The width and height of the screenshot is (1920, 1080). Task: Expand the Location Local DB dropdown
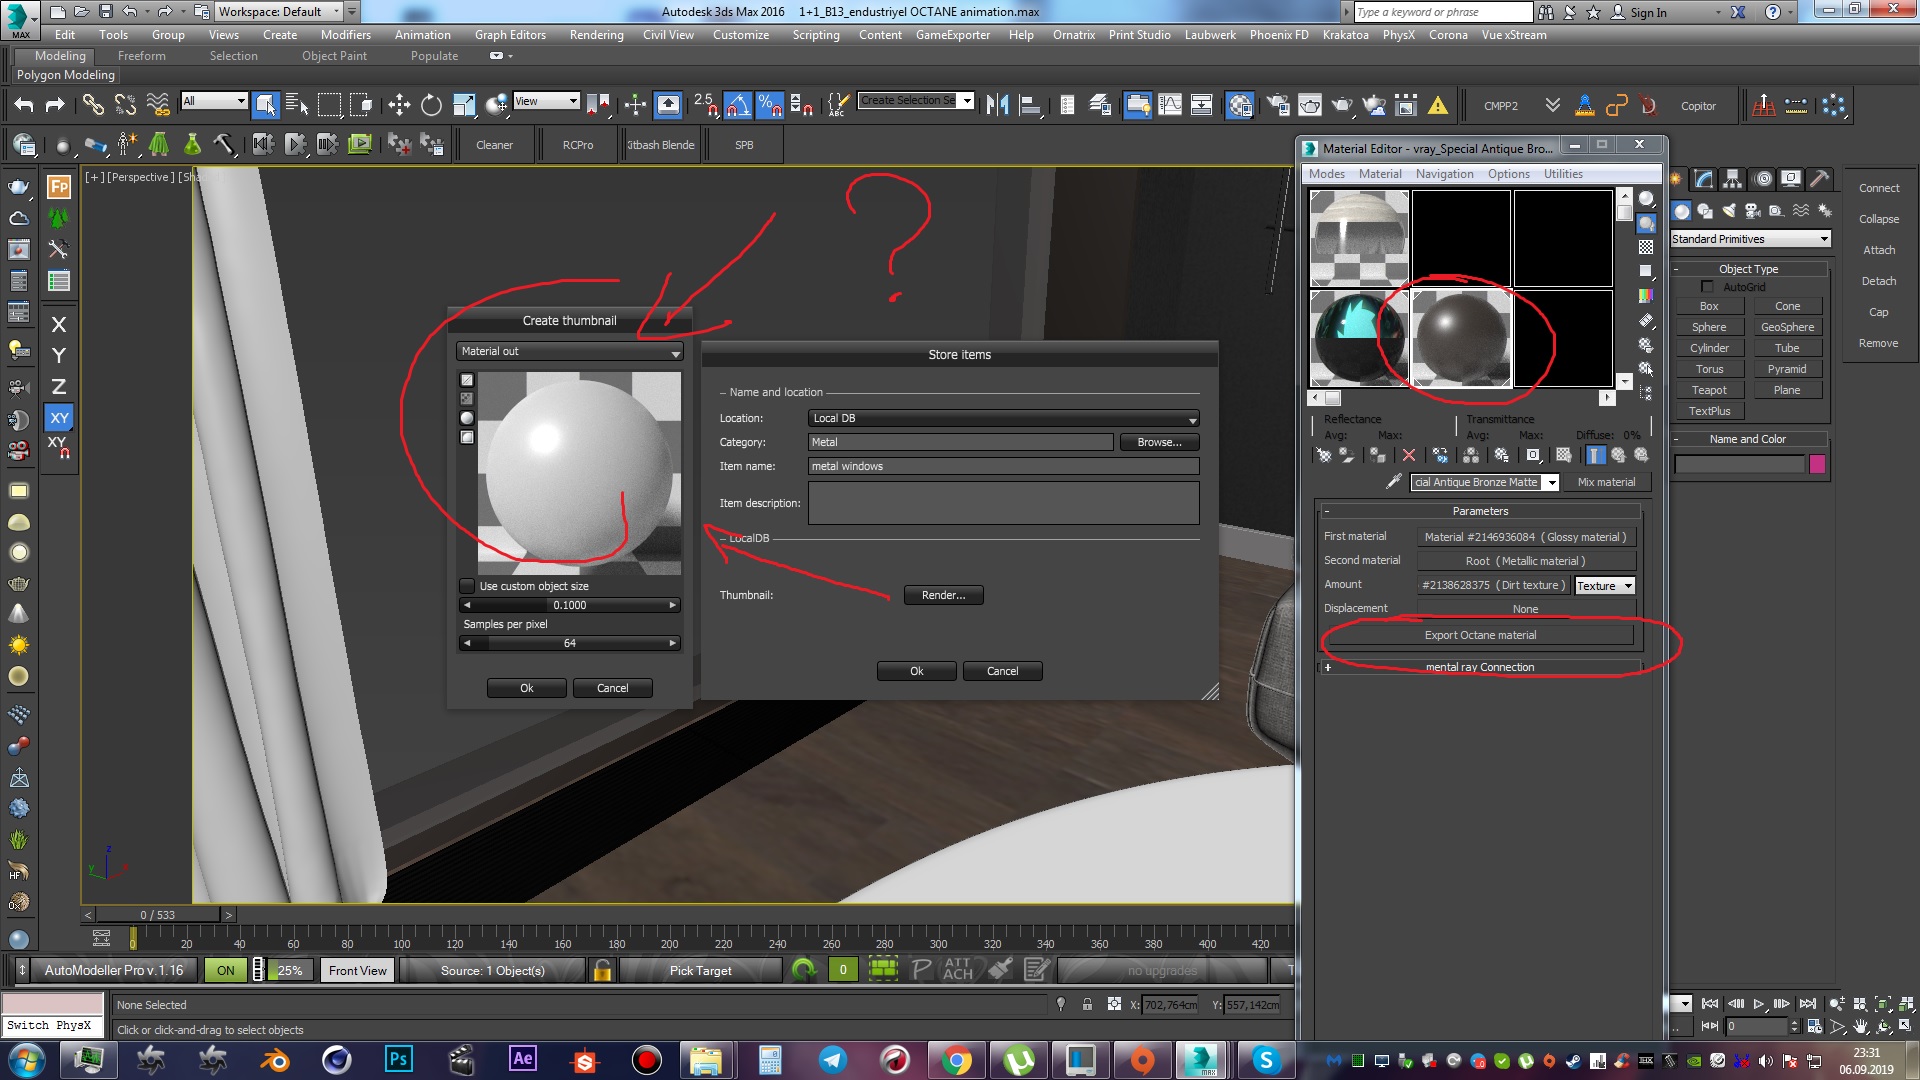tap(1003, 419)
